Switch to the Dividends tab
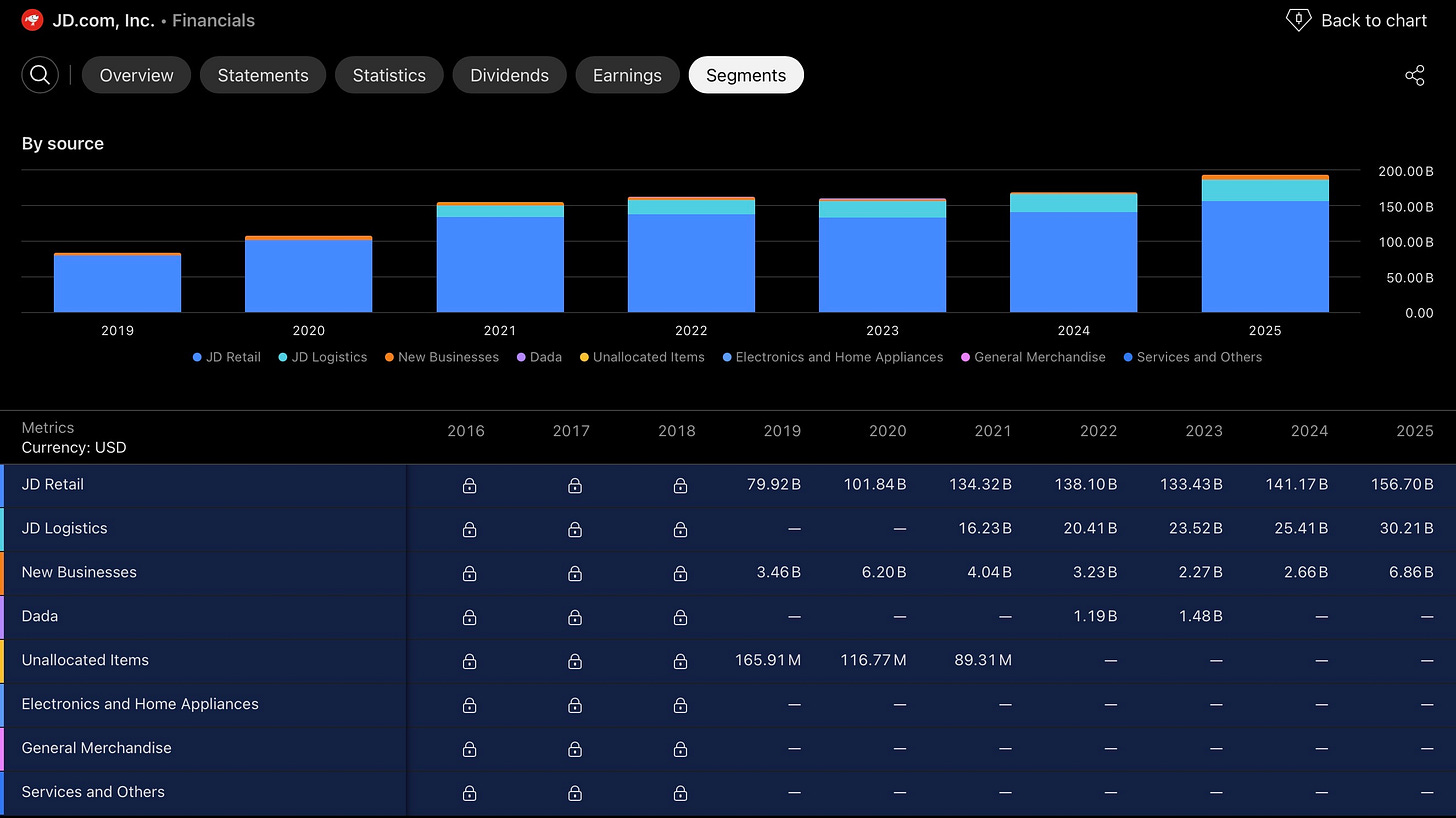The height and width of the screenshot is (818, 1456). pos(509,75)
